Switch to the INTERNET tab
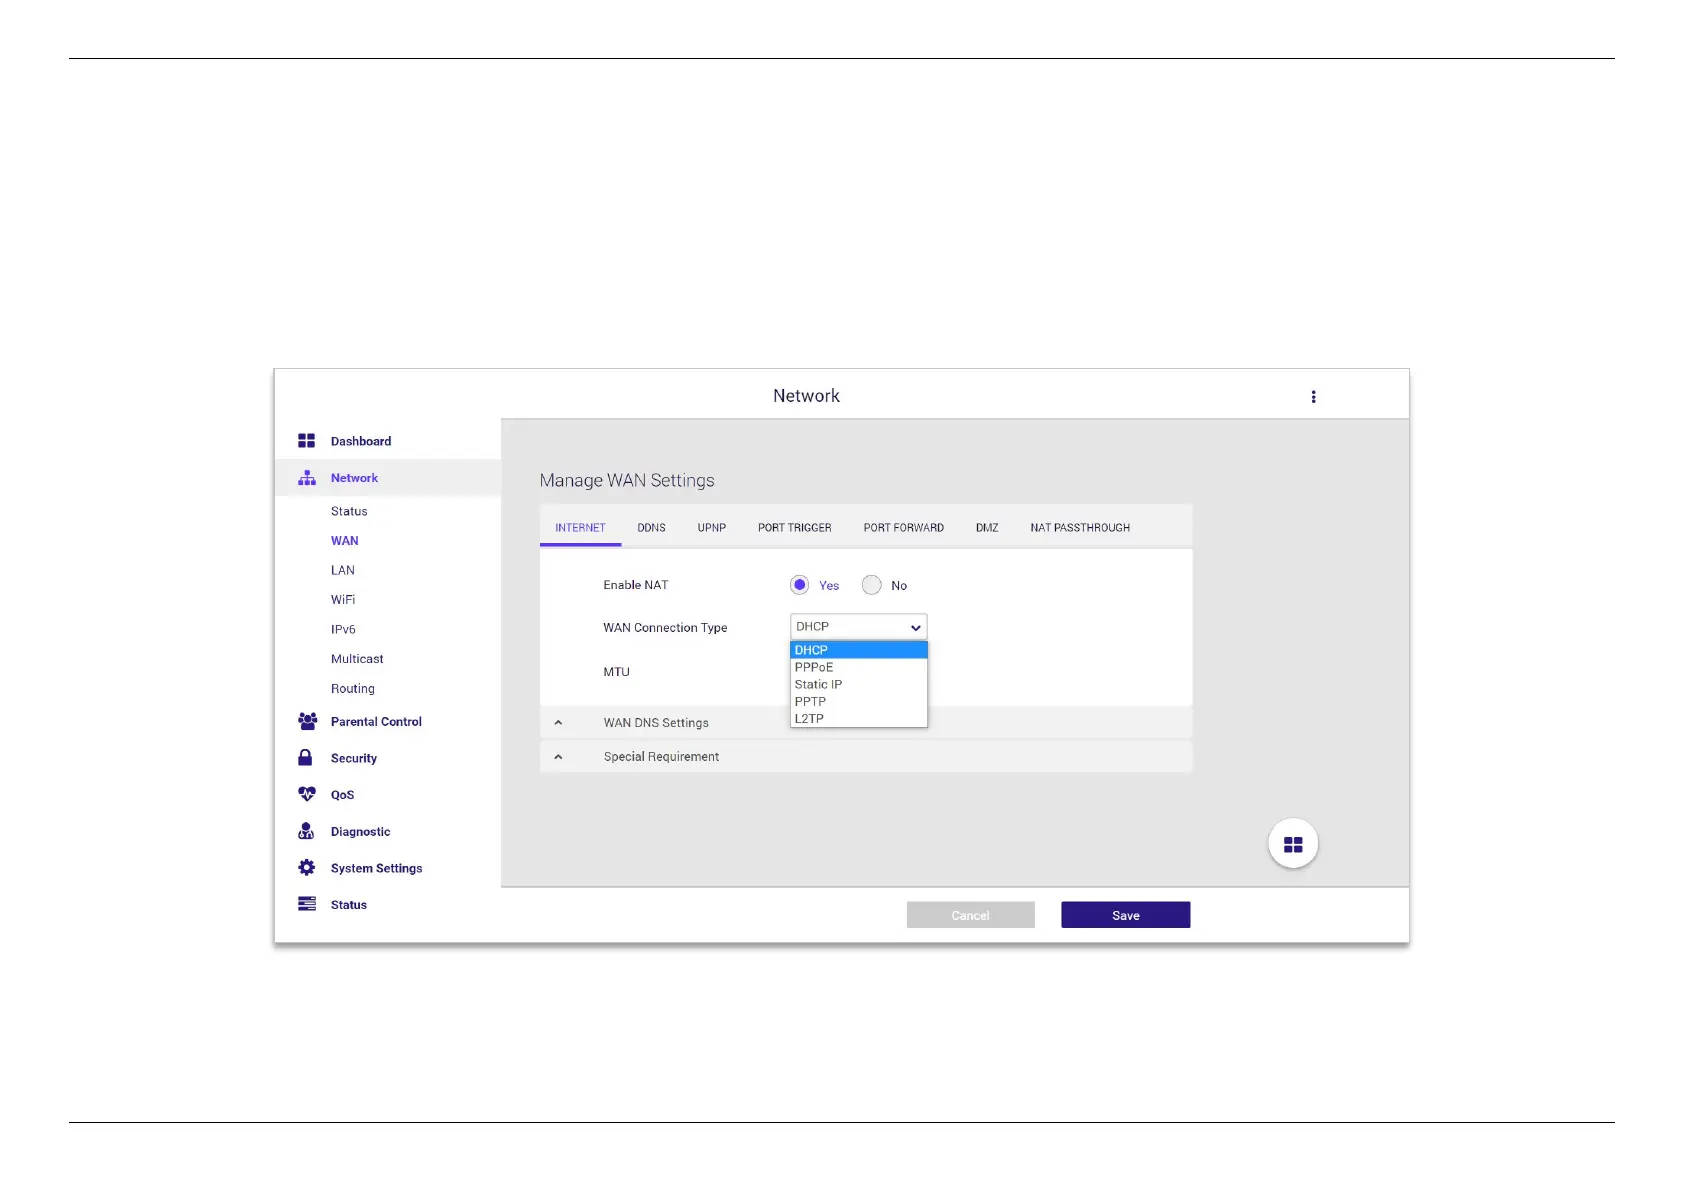This screenshot has height=1191, width=1684. 580,528
